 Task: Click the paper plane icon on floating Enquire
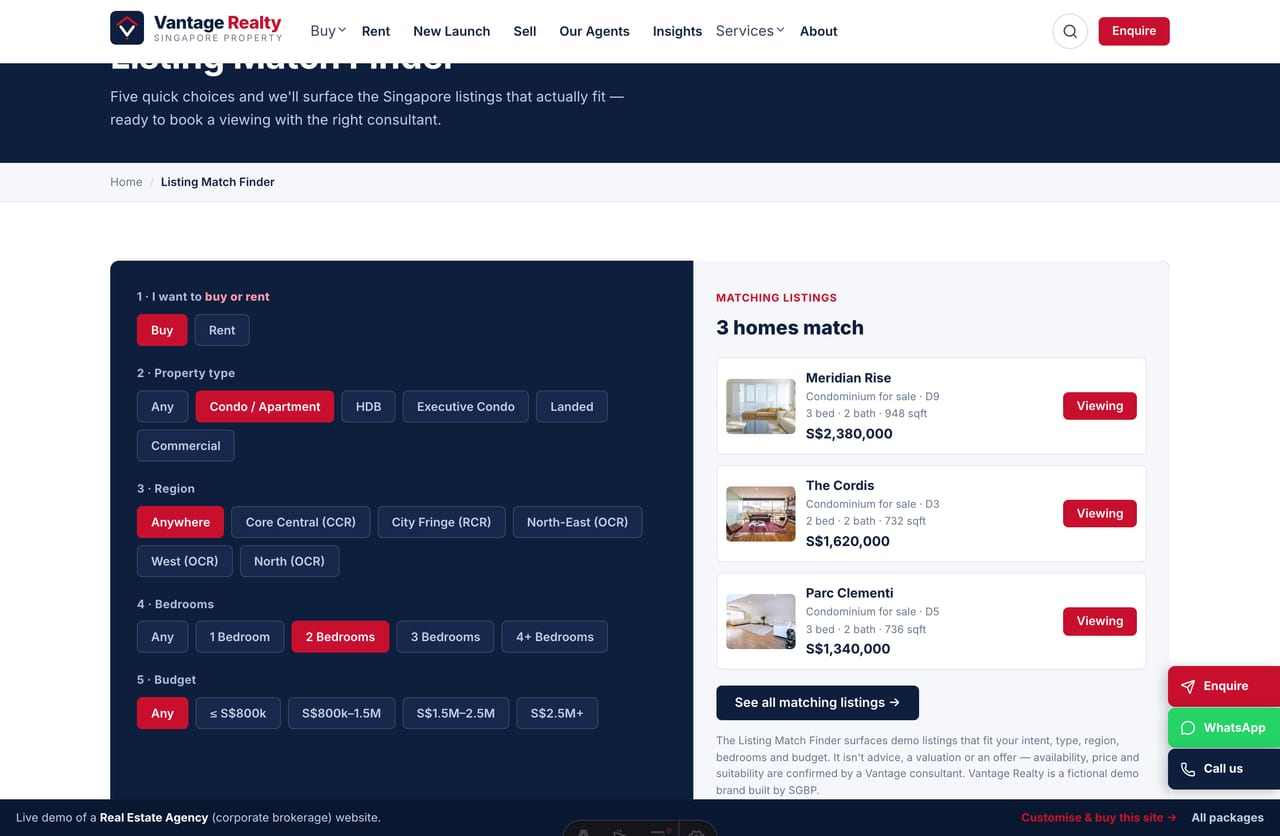(1188, 687)
